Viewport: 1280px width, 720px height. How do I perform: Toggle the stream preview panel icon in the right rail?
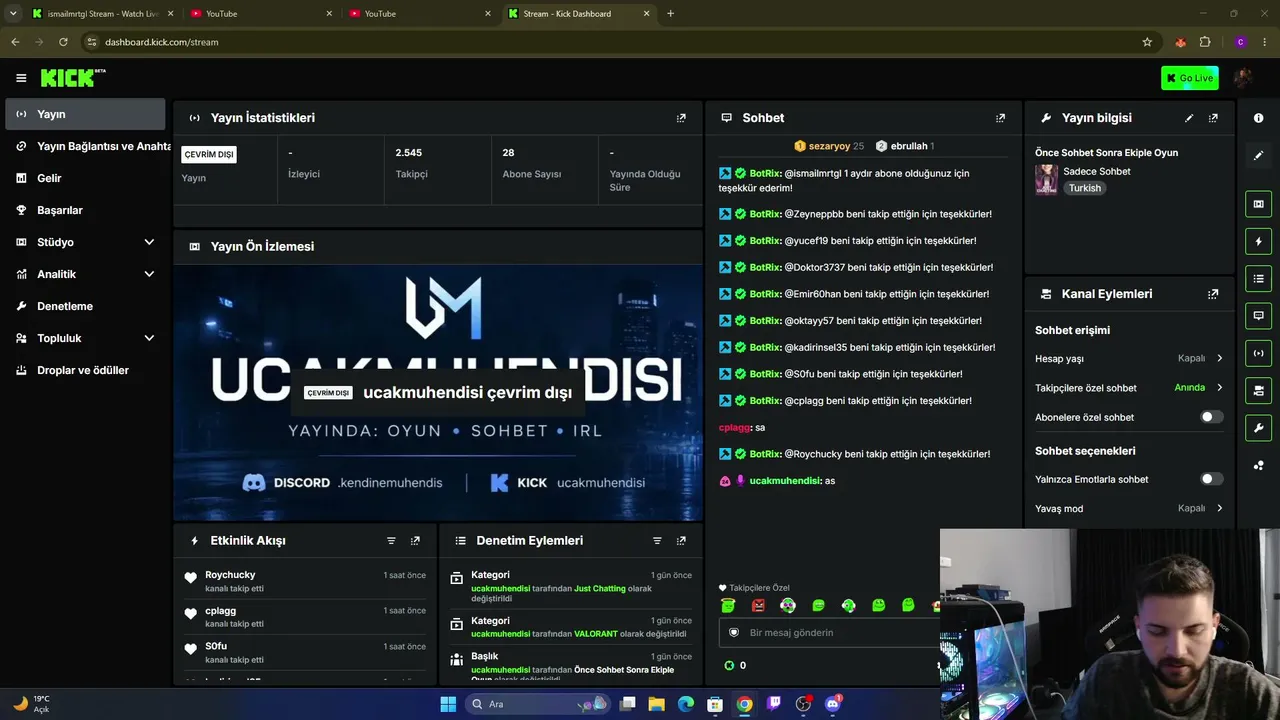tap(1258, 204)
